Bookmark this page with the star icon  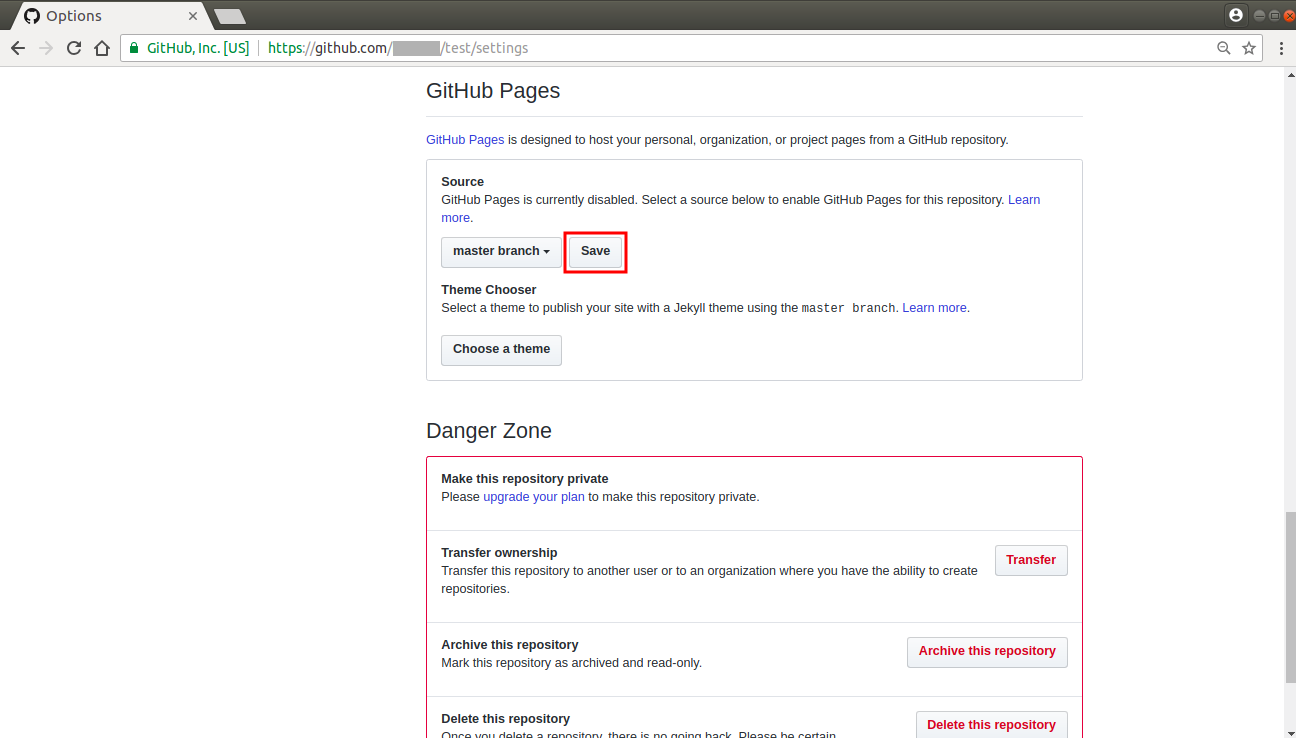point(1249,48)
